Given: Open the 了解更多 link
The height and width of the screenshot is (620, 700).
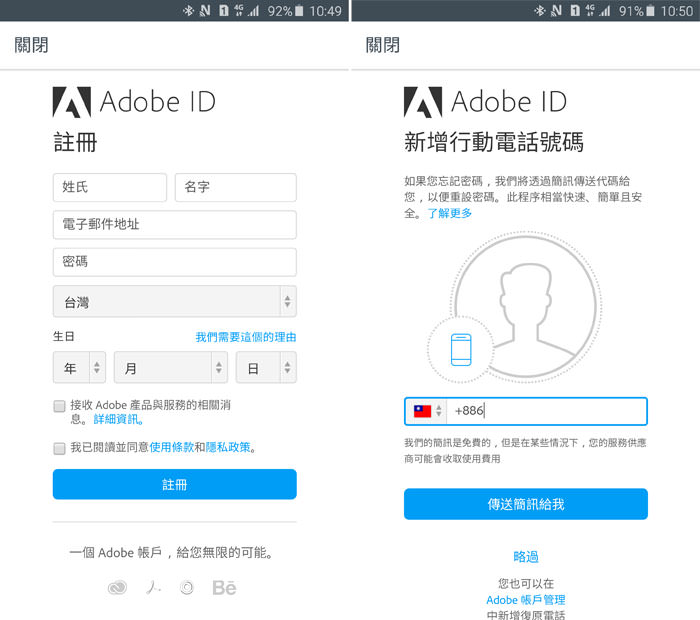Looking at the screenshot, I should (x=450, y=213).
